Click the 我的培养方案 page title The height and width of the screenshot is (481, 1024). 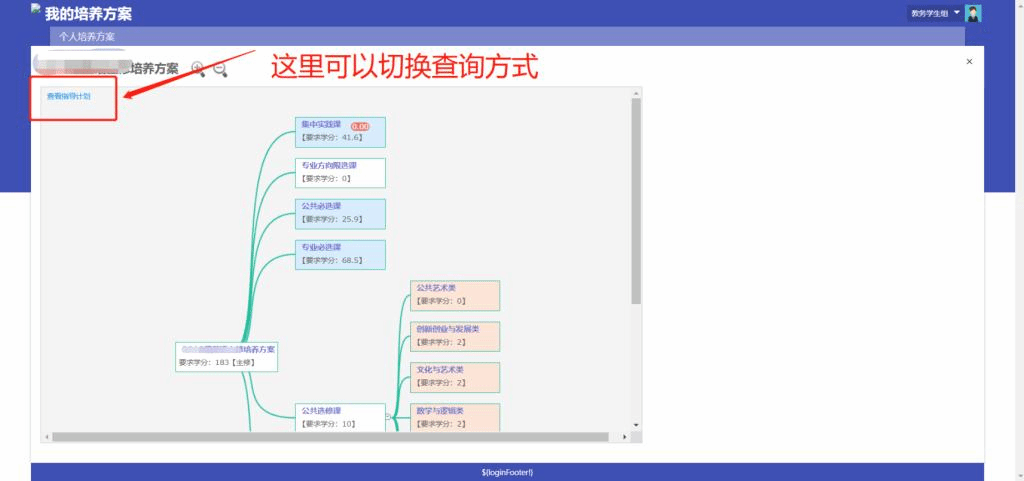click(x=88, y=14)
